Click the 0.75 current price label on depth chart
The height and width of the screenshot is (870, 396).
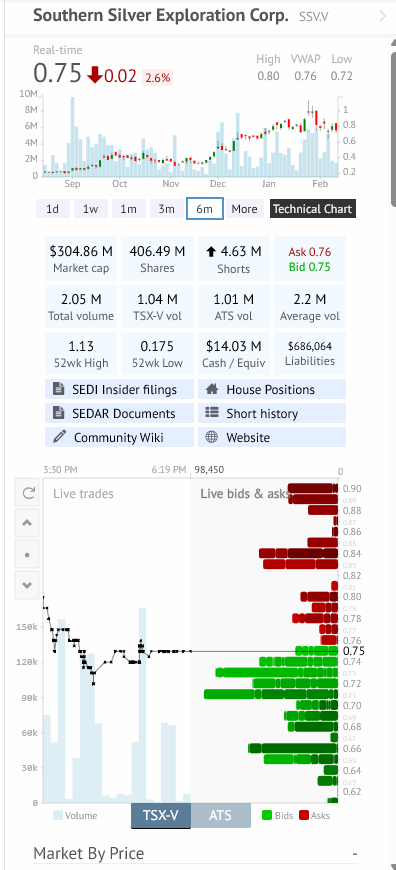coord(354,651)
